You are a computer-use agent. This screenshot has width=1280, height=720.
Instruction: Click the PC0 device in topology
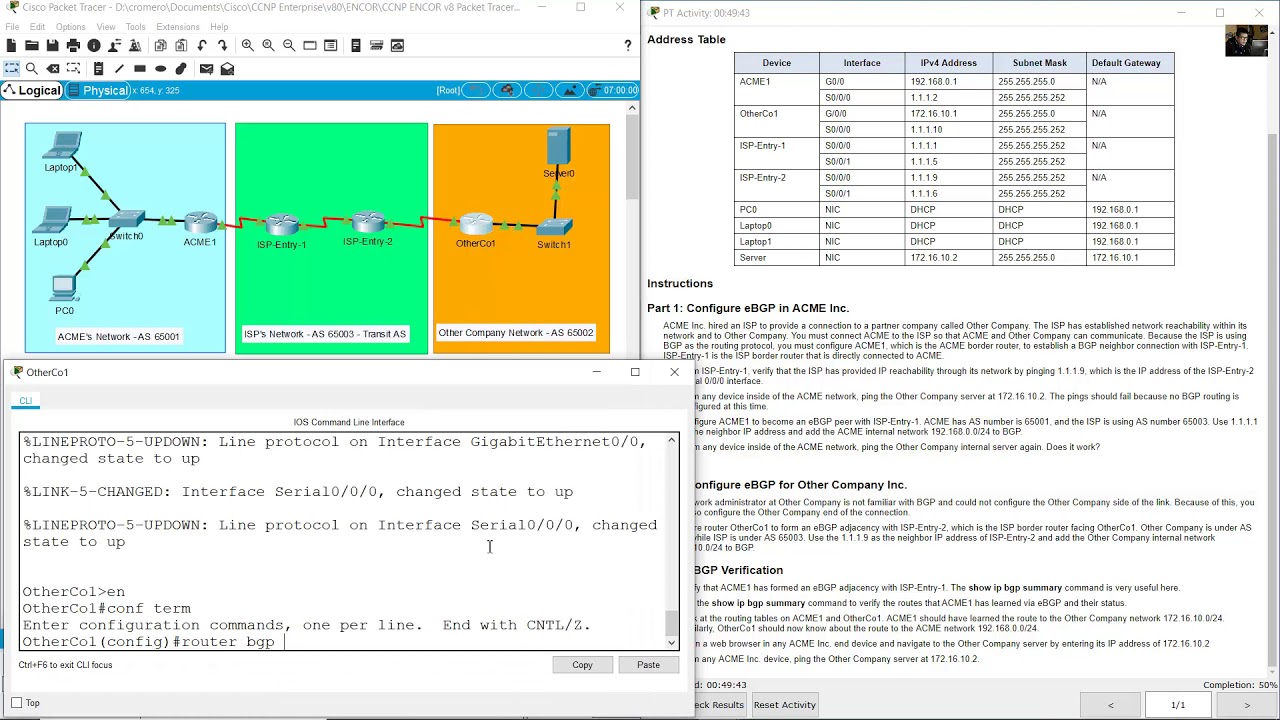tap(63, 289)
